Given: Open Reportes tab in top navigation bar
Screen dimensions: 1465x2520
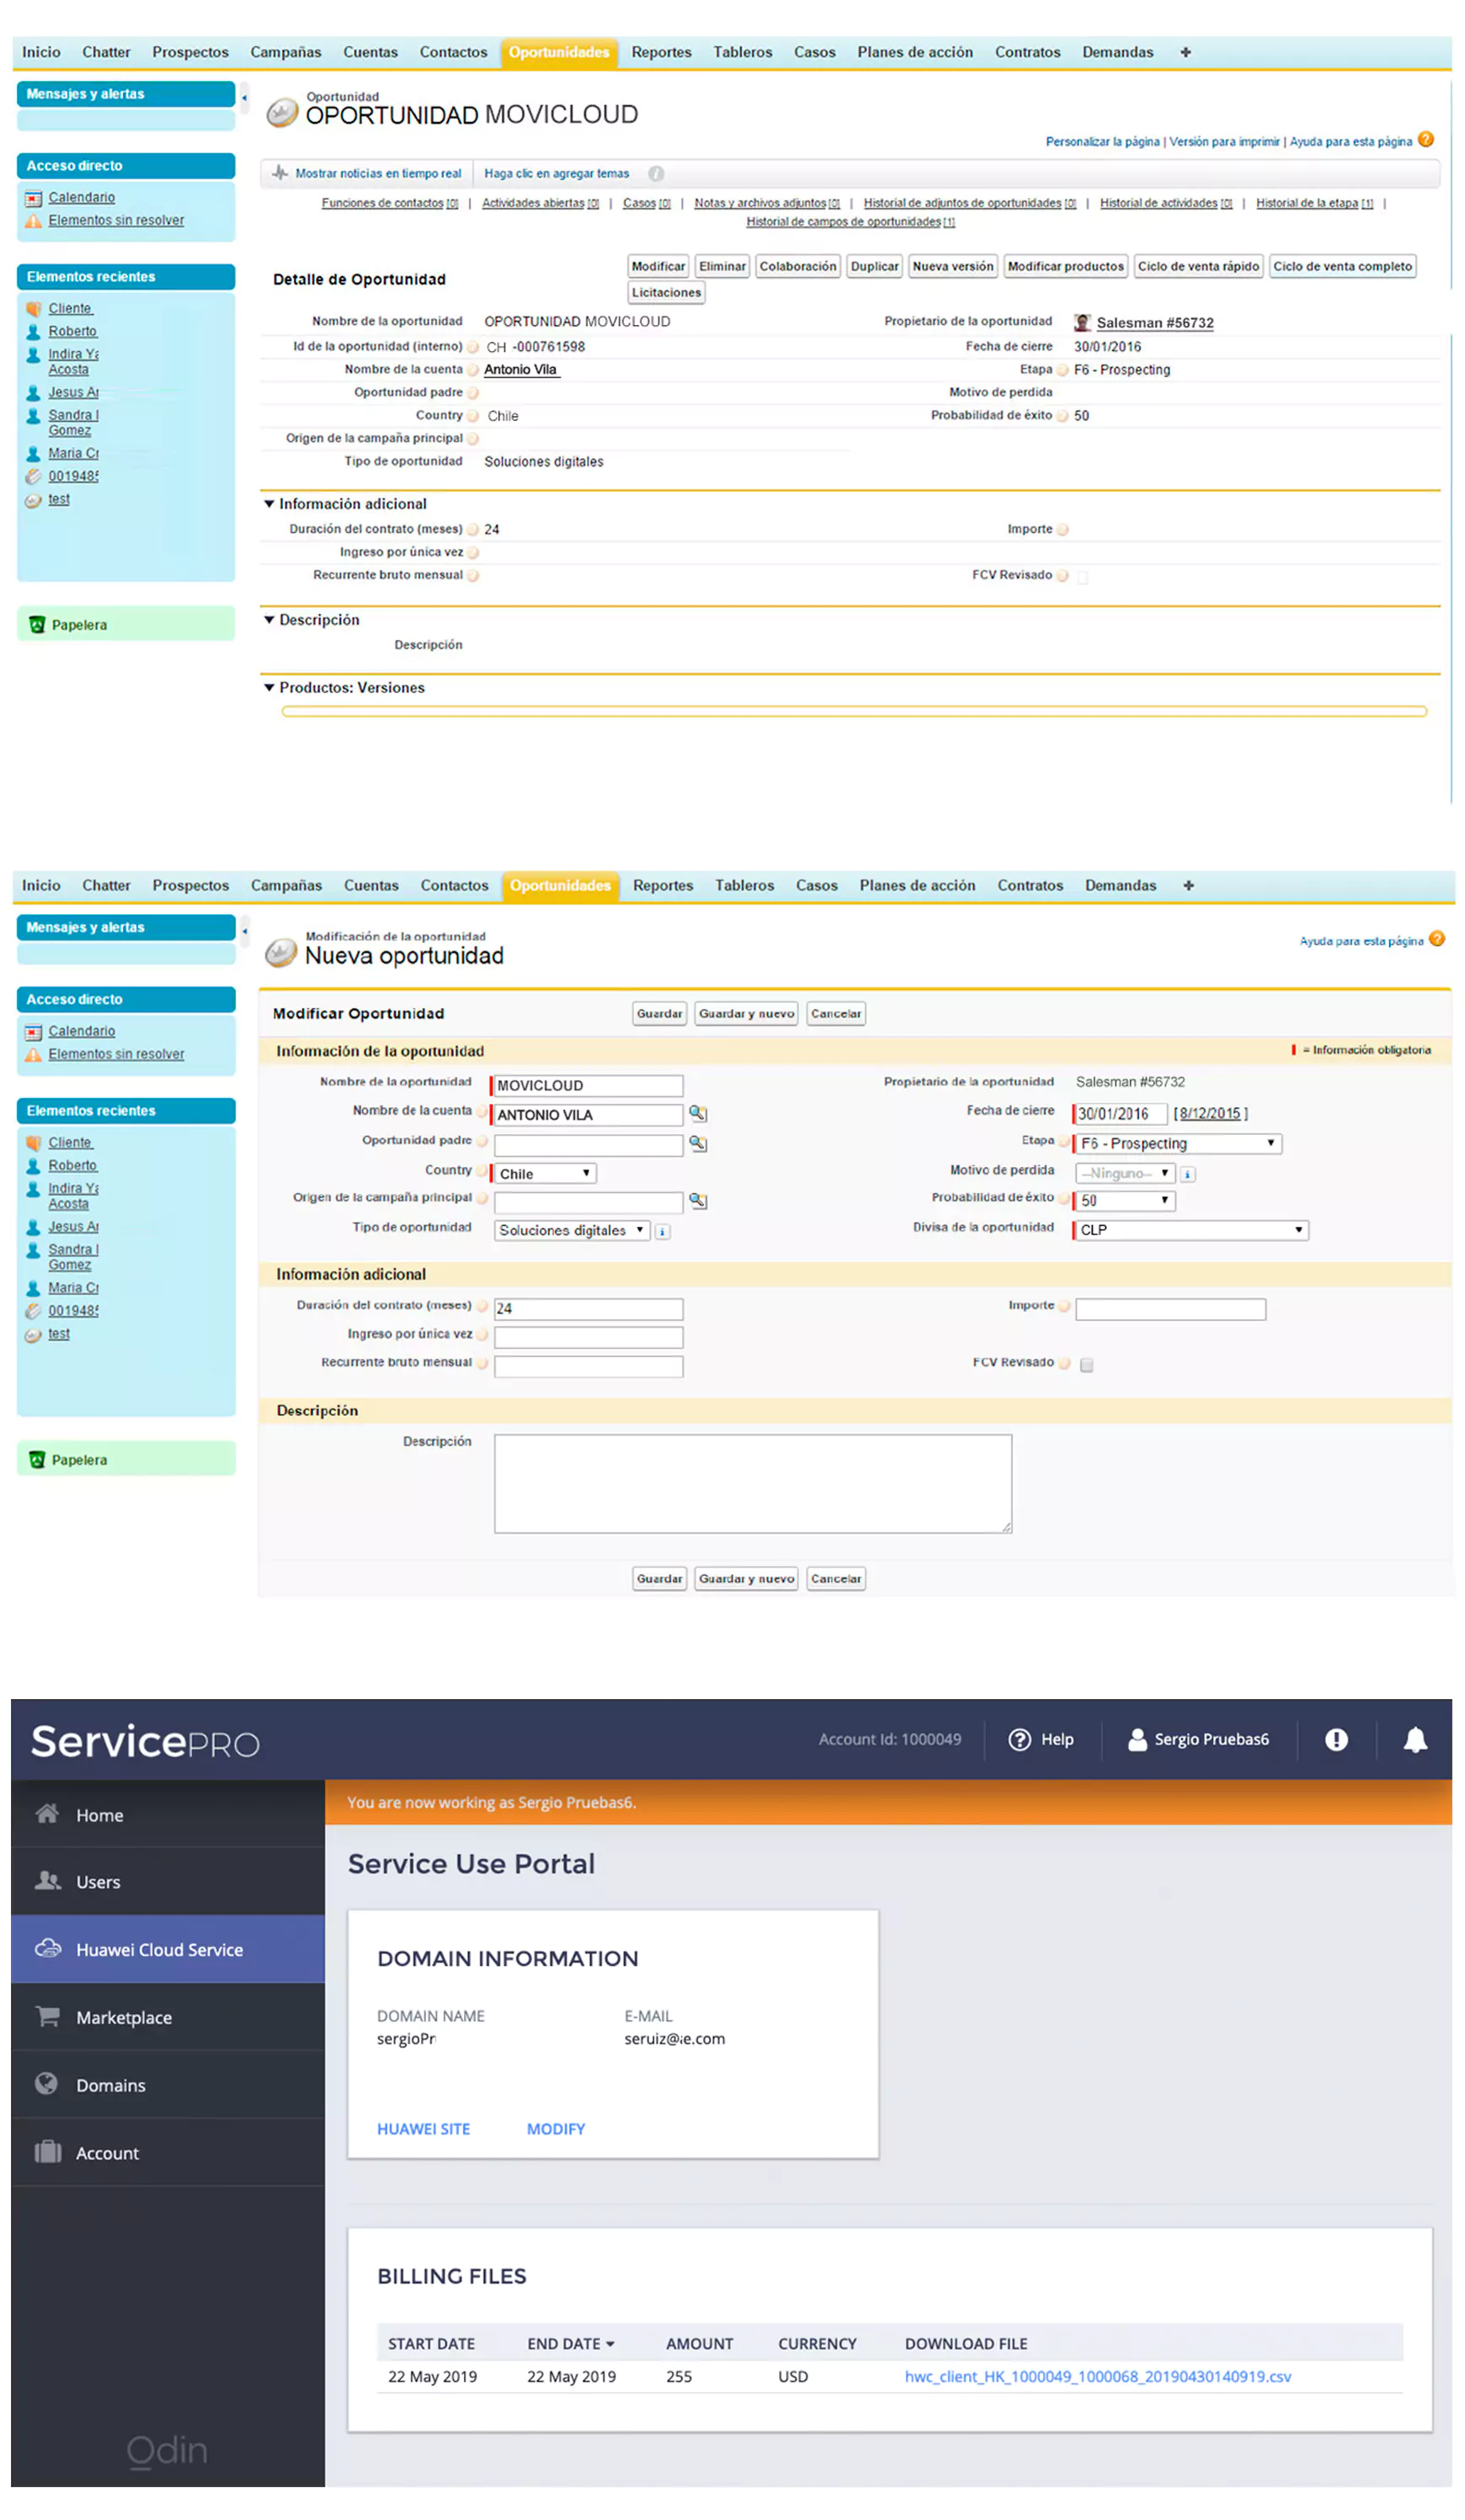Looking at the screenshot, I should tap(661, 52).
